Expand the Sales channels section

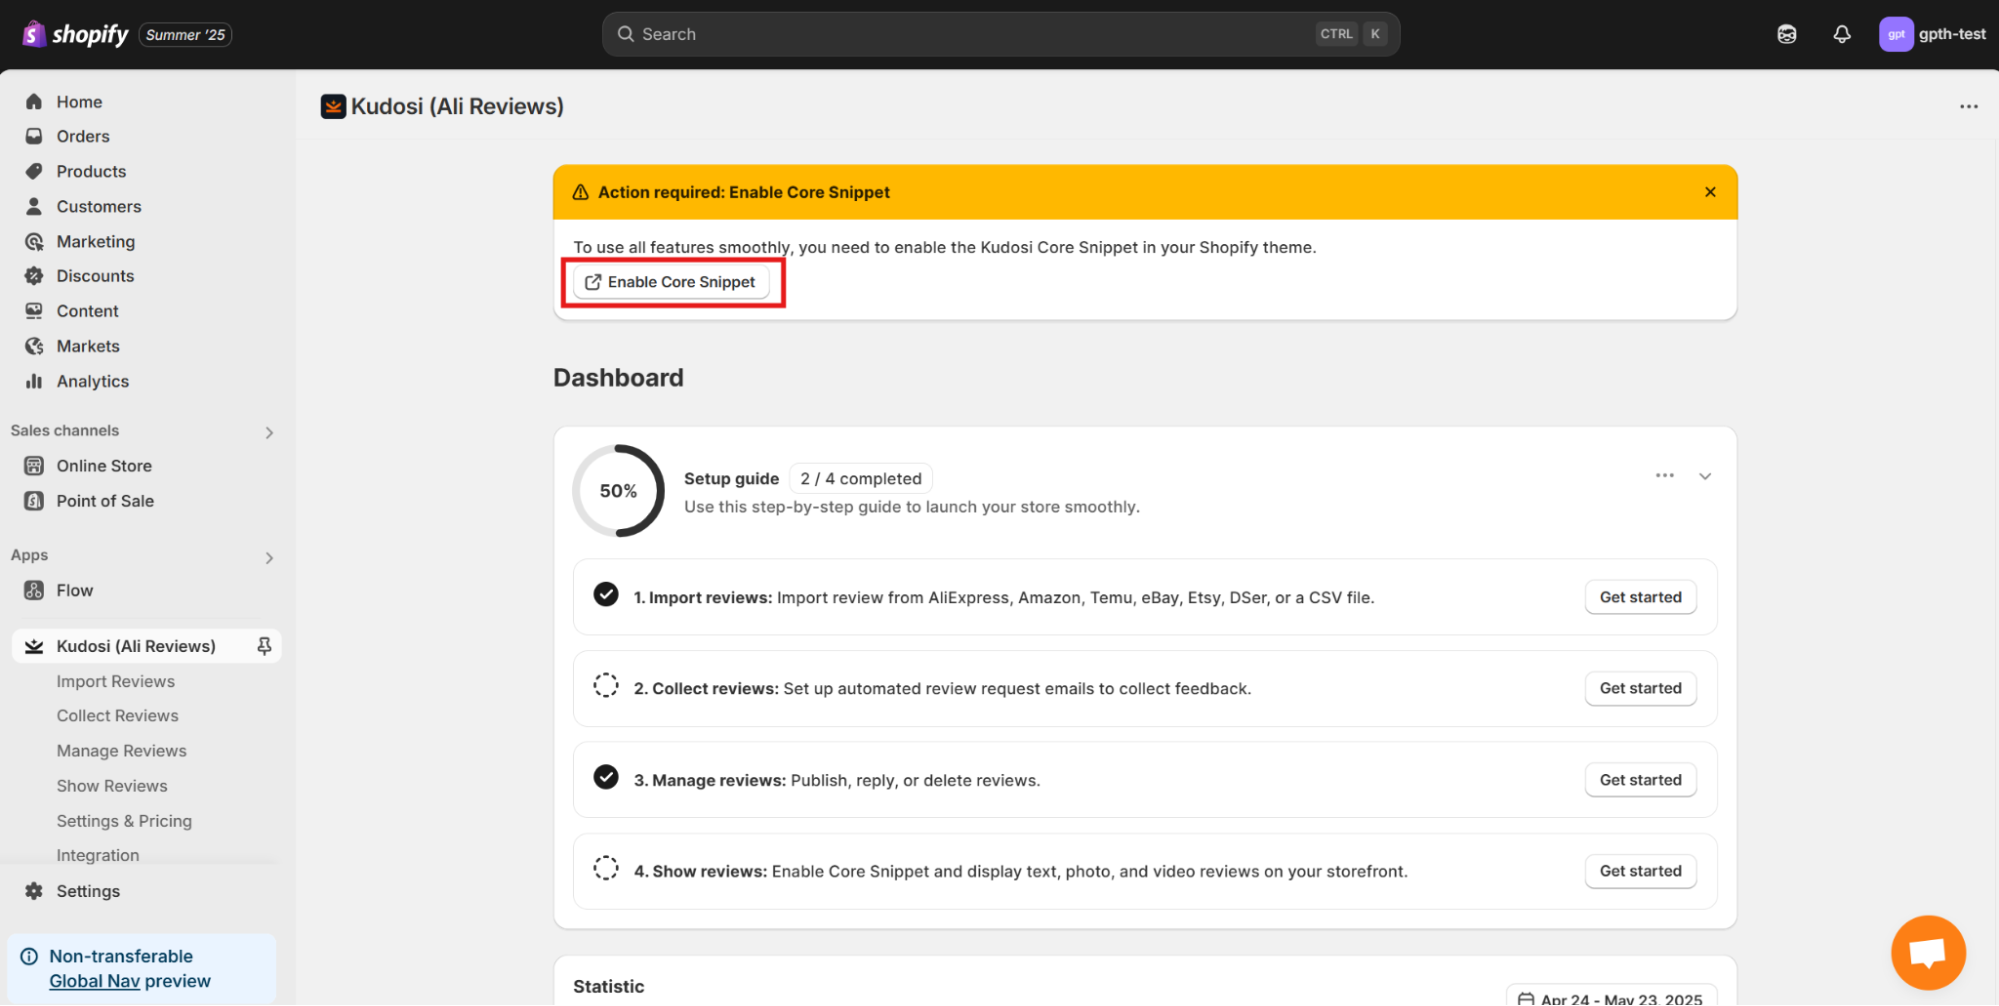(x=268, y=432)
